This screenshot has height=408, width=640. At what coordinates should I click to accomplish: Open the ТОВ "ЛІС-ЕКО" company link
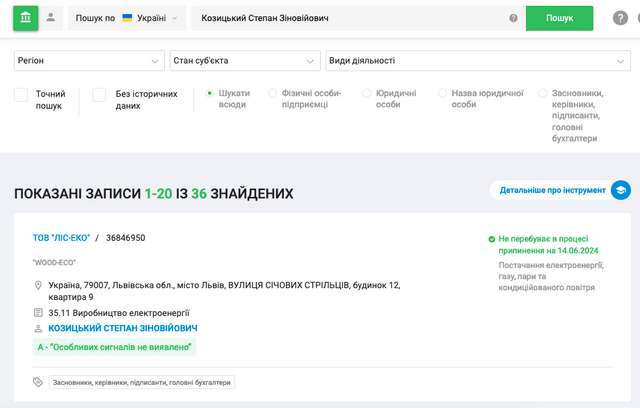click(x=61, y=238)
